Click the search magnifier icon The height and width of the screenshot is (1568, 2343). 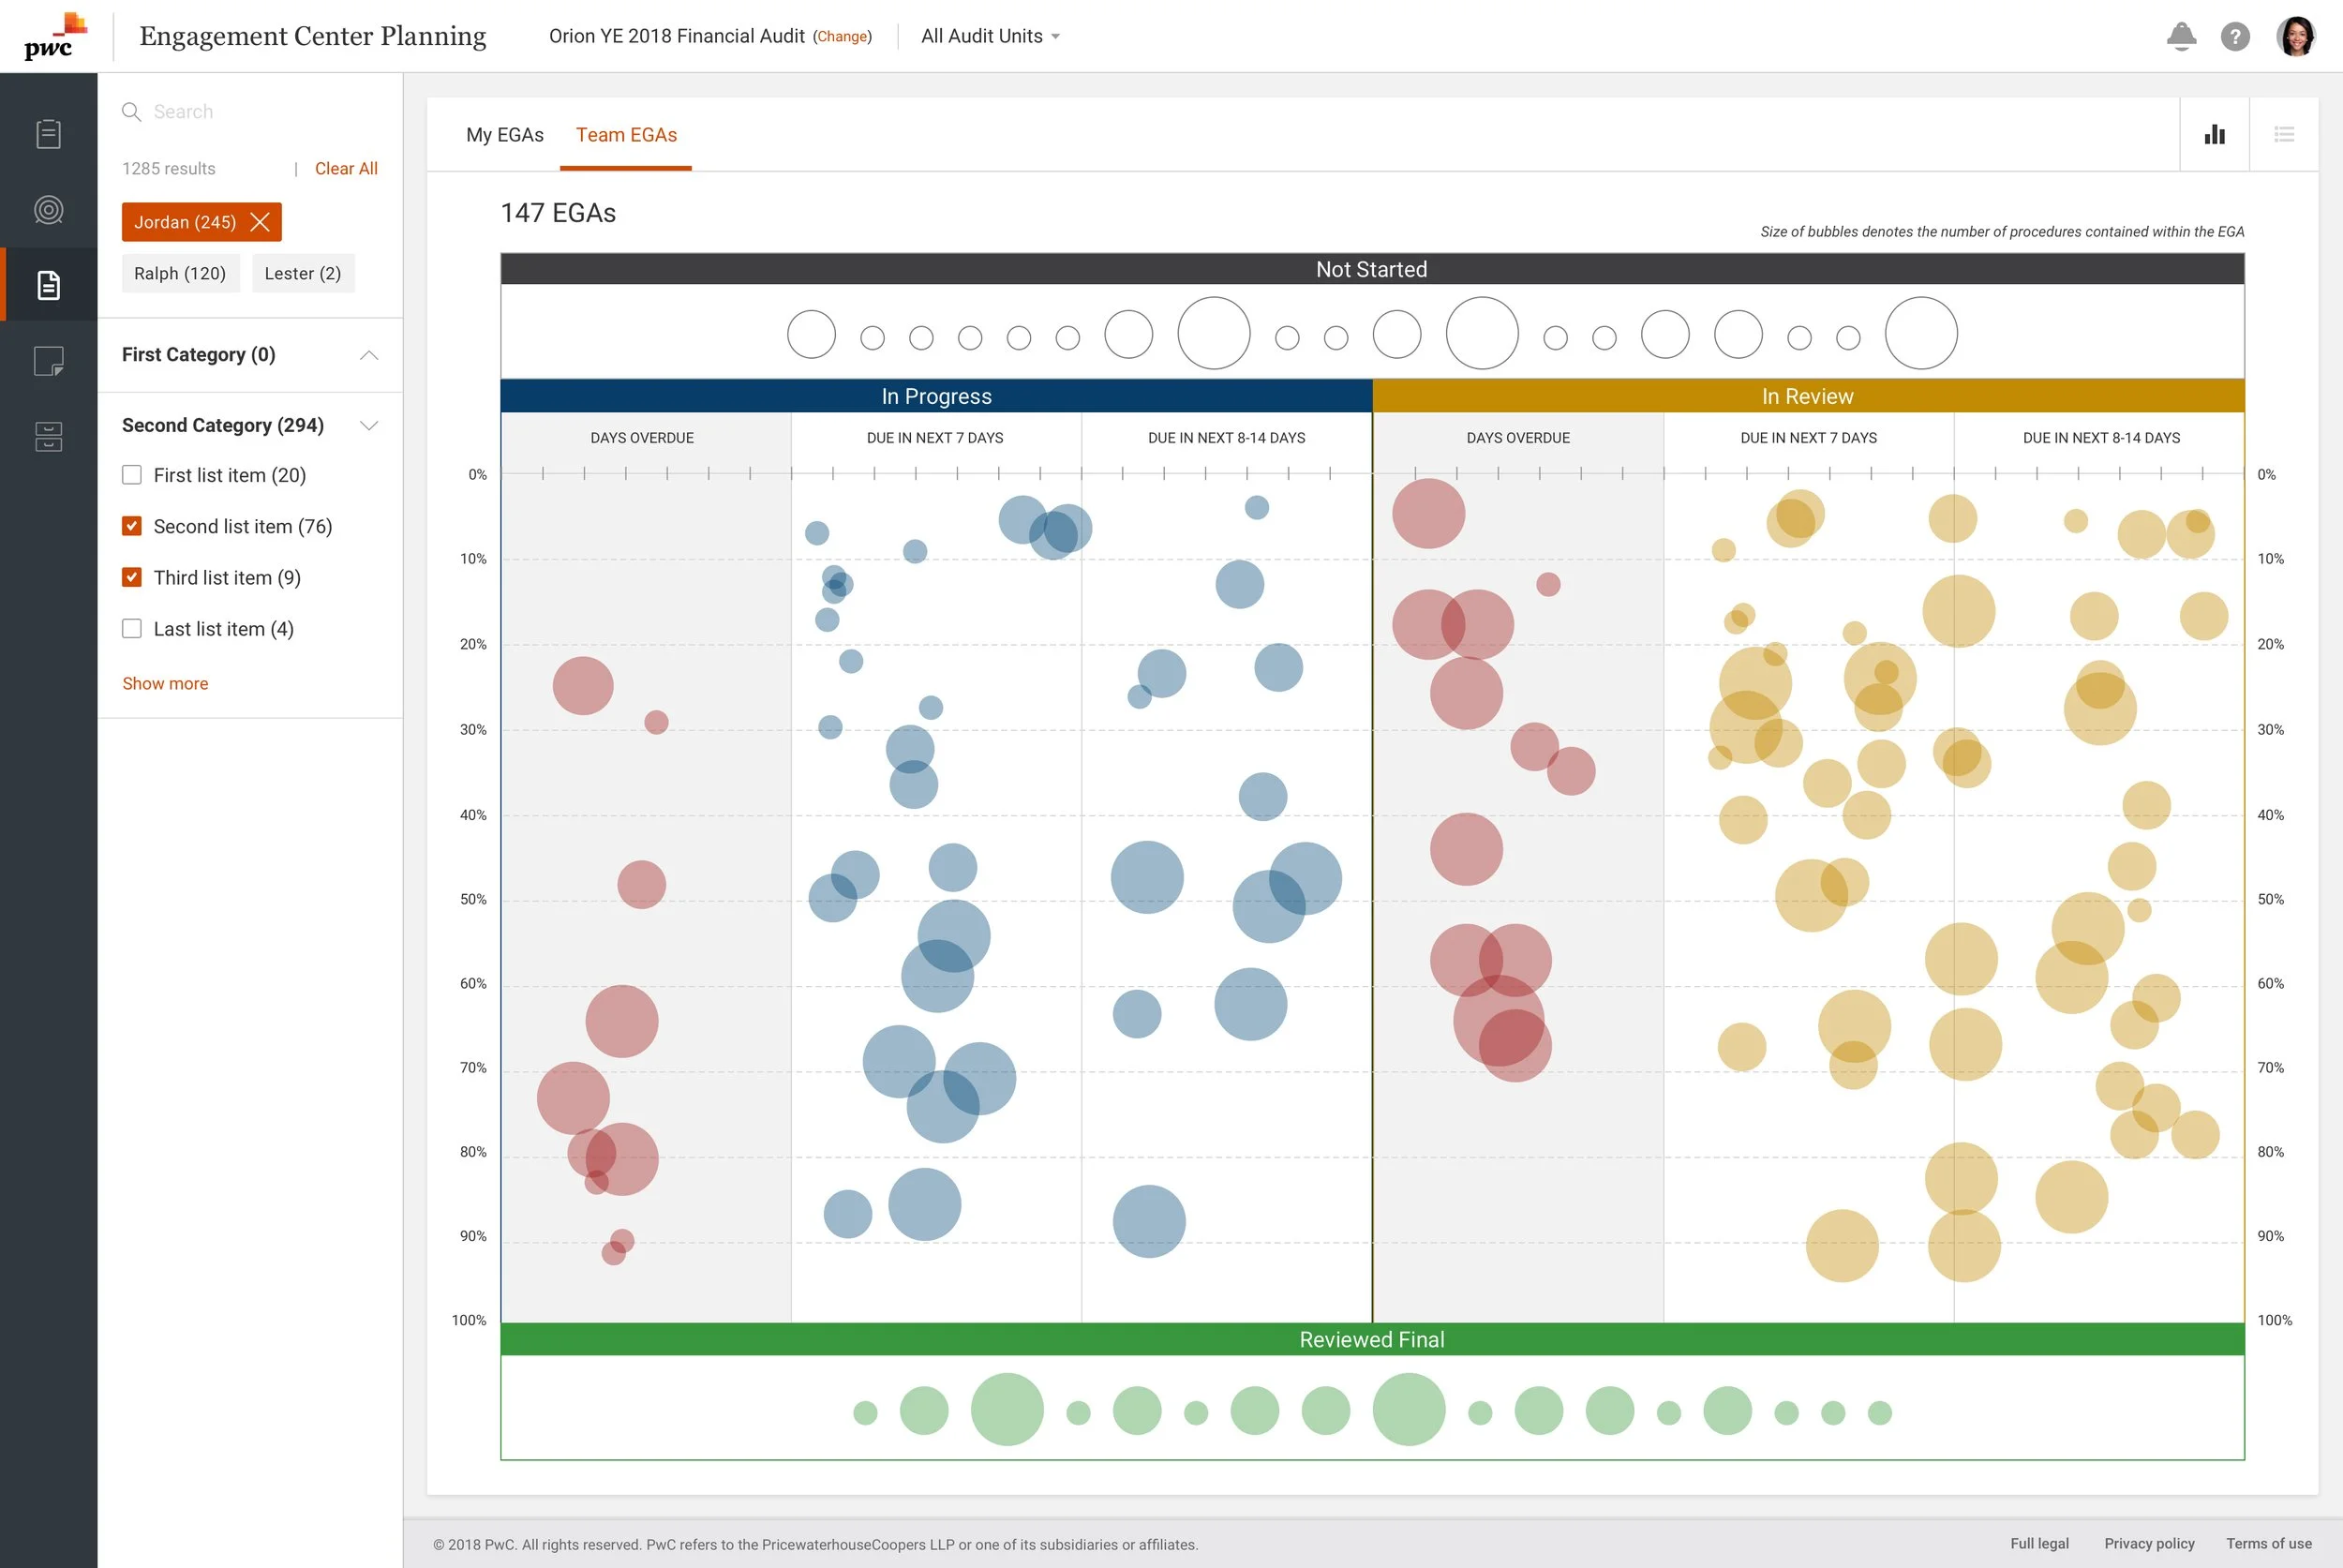pos(131,111)
